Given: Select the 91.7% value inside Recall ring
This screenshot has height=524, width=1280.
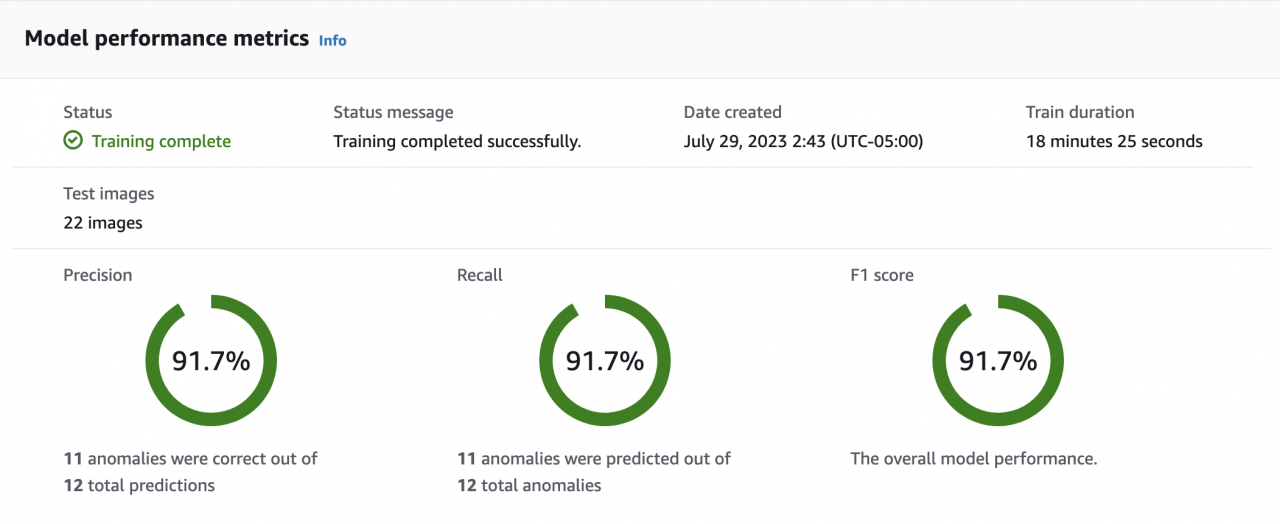Looking at the screenshot, I should [605, 361].
